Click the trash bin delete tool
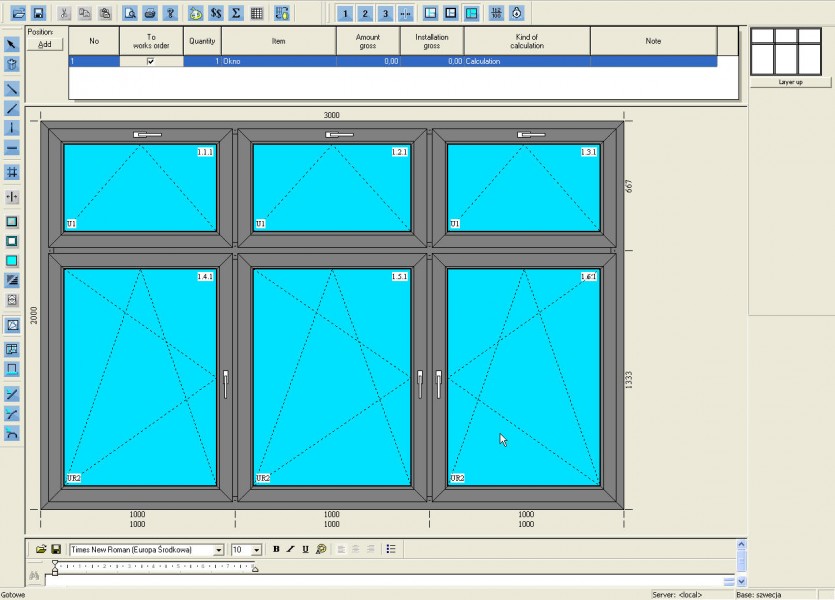 pos(12,64)
